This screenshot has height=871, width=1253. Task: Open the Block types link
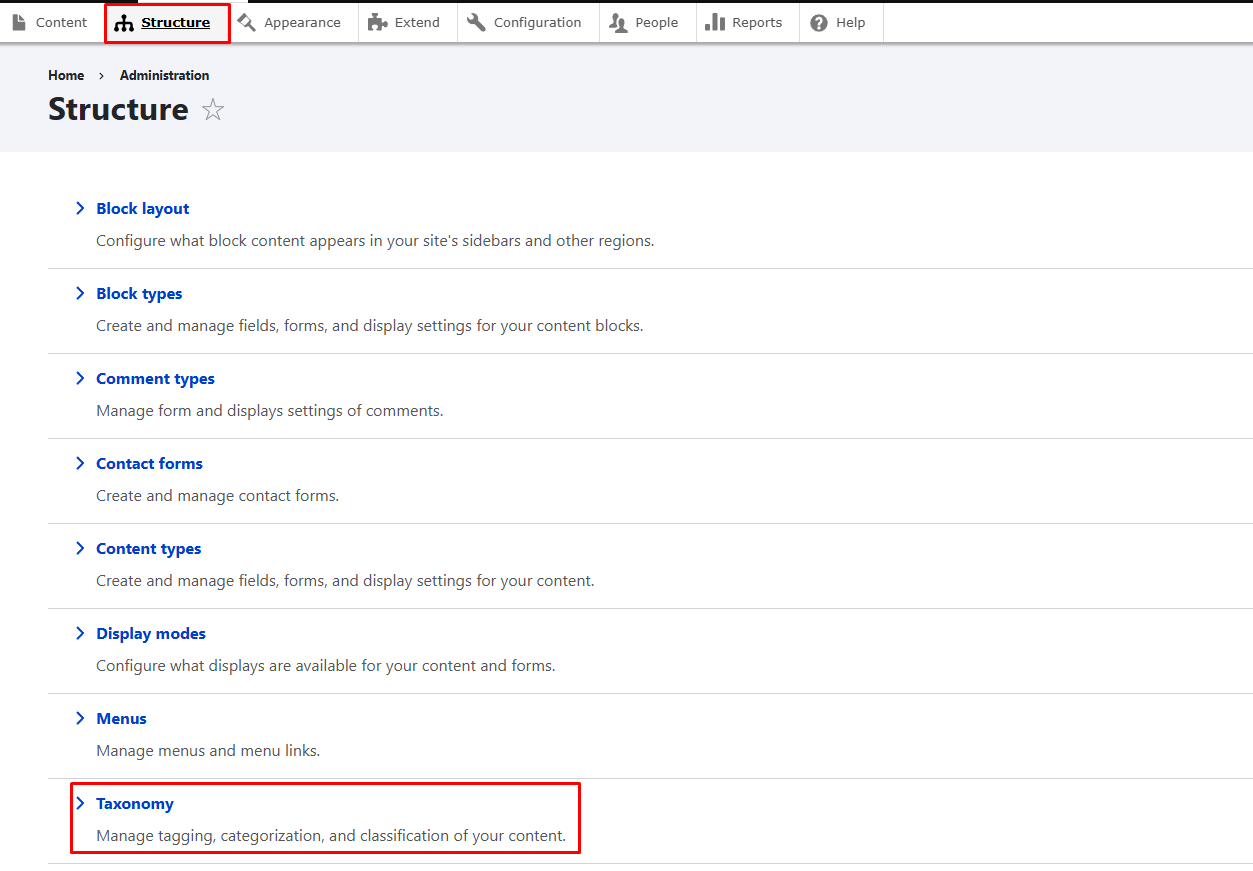139,293
